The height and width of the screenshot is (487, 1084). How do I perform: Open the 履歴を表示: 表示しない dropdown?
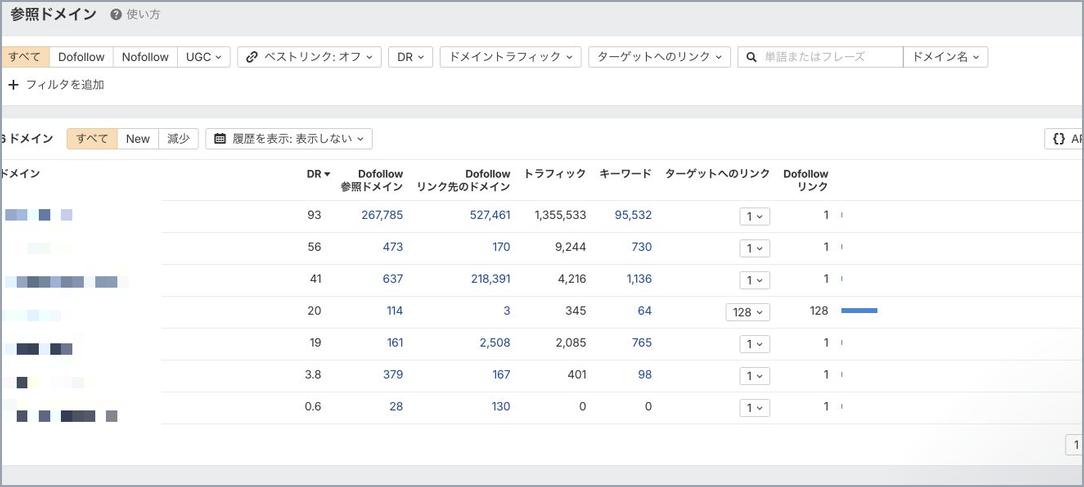click(x=289, y=138)
